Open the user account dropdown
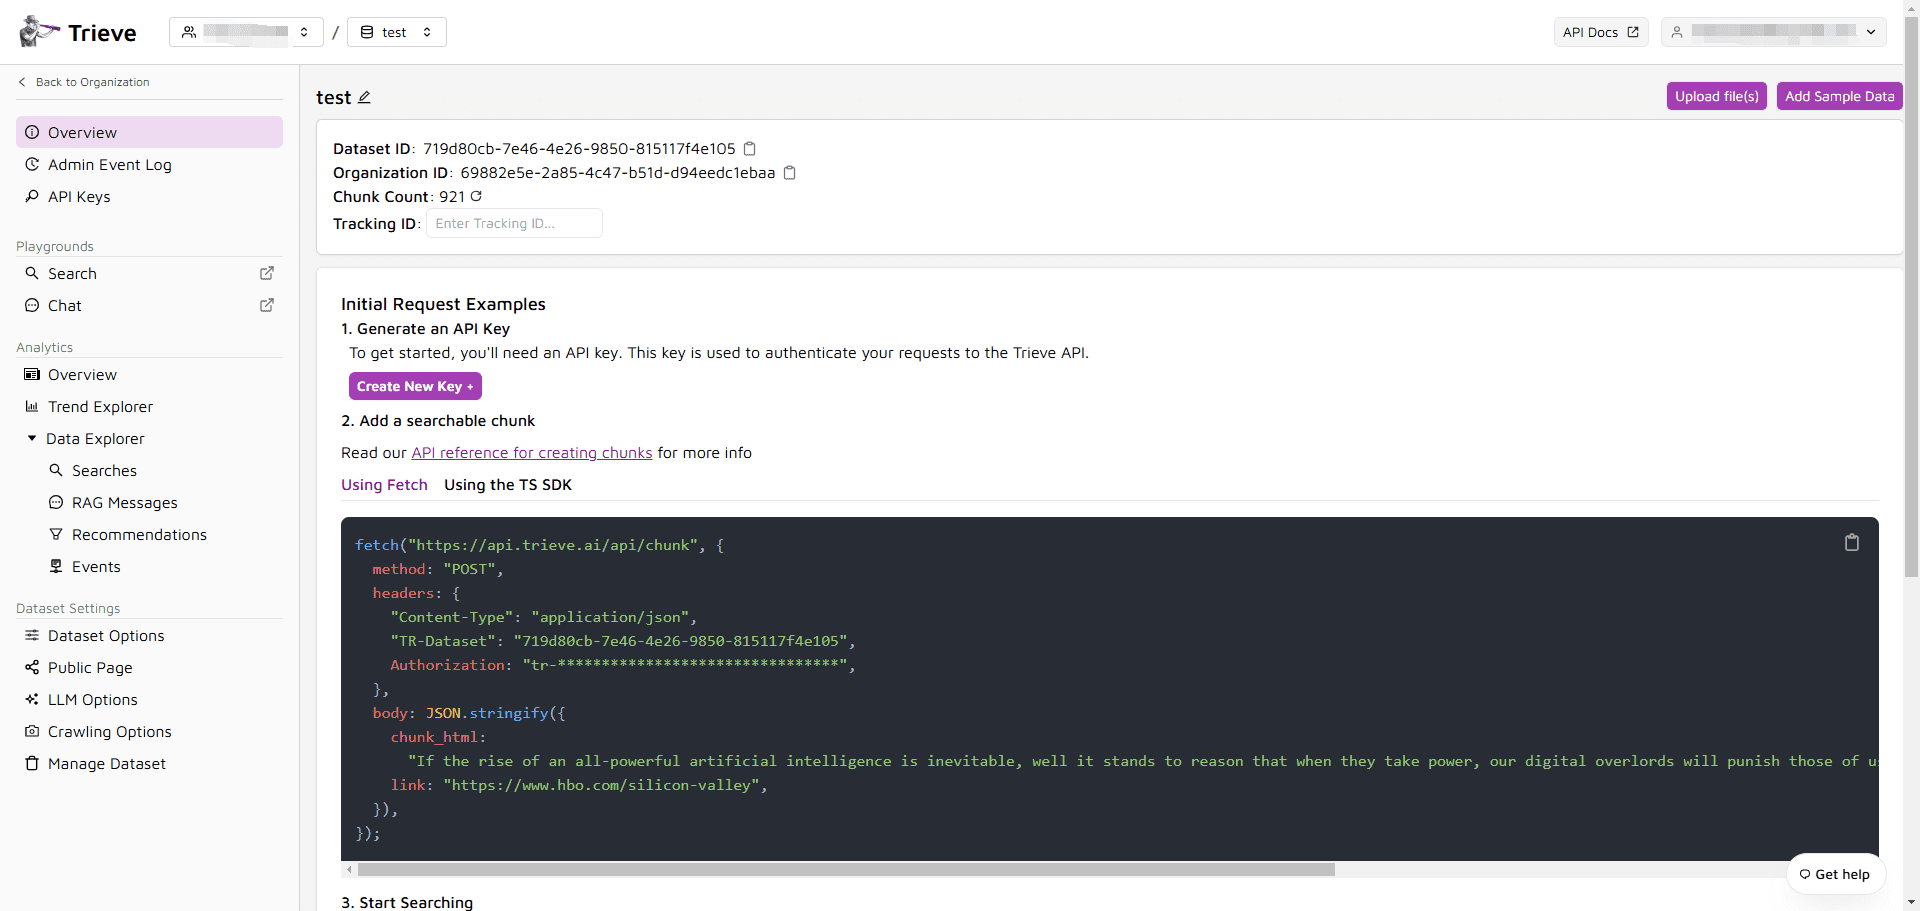This screenshot has height=911, width=1920. (1773, 32)
